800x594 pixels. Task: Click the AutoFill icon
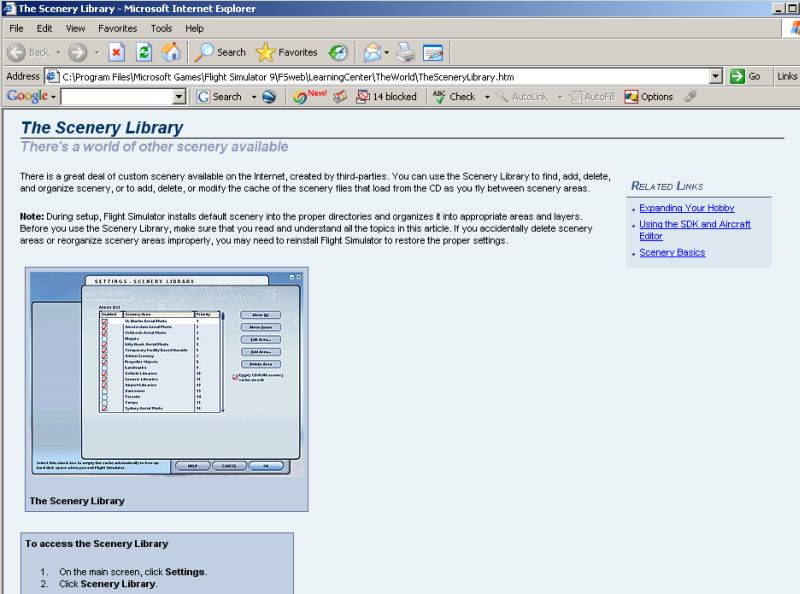coord(591,96)
